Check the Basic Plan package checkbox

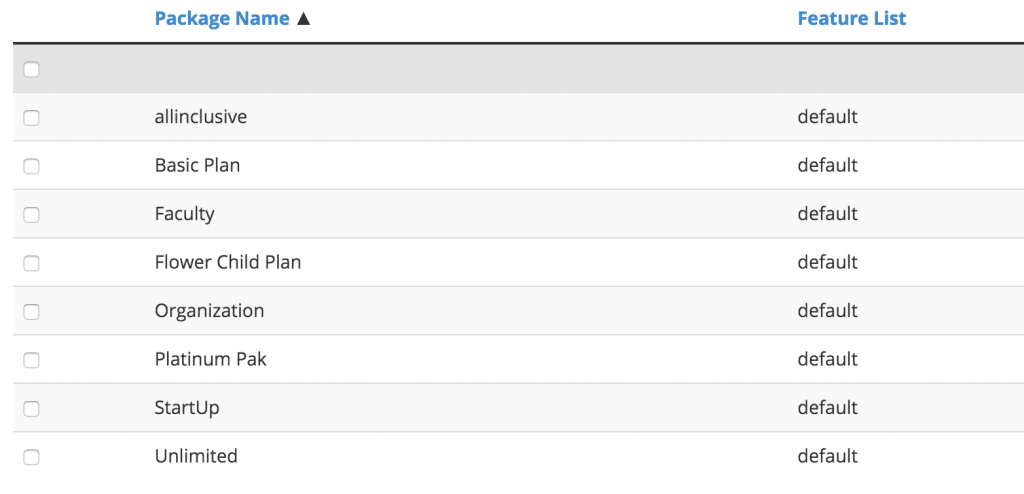point(31,166)
